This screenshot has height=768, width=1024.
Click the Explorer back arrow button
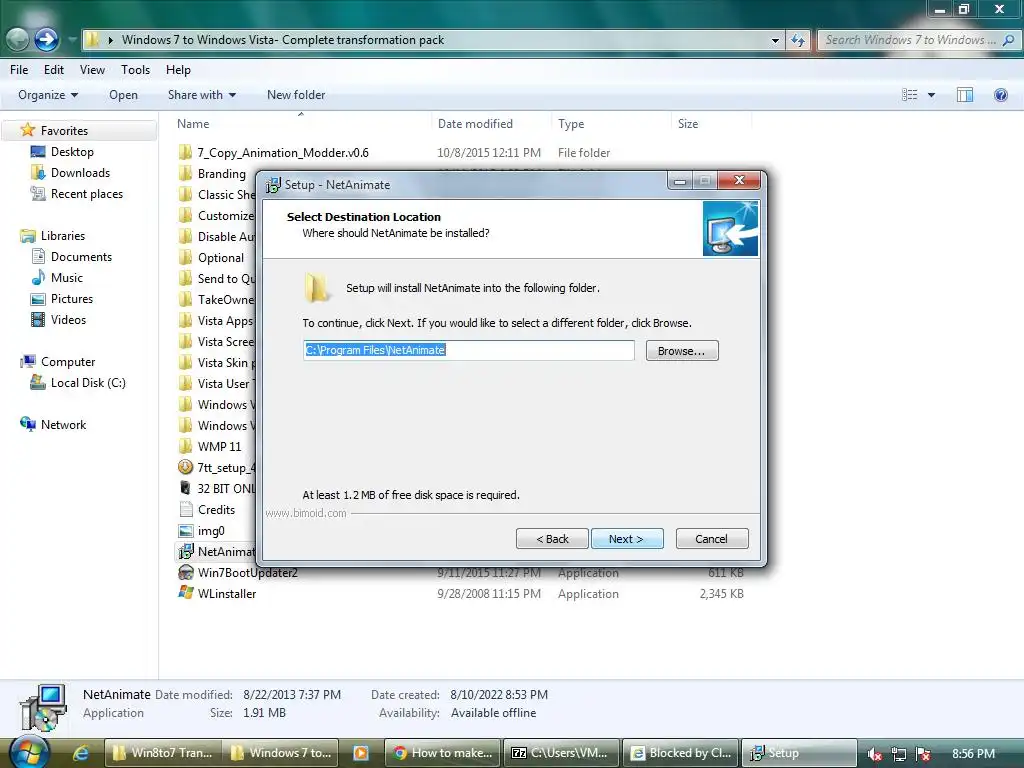(18, 40)
